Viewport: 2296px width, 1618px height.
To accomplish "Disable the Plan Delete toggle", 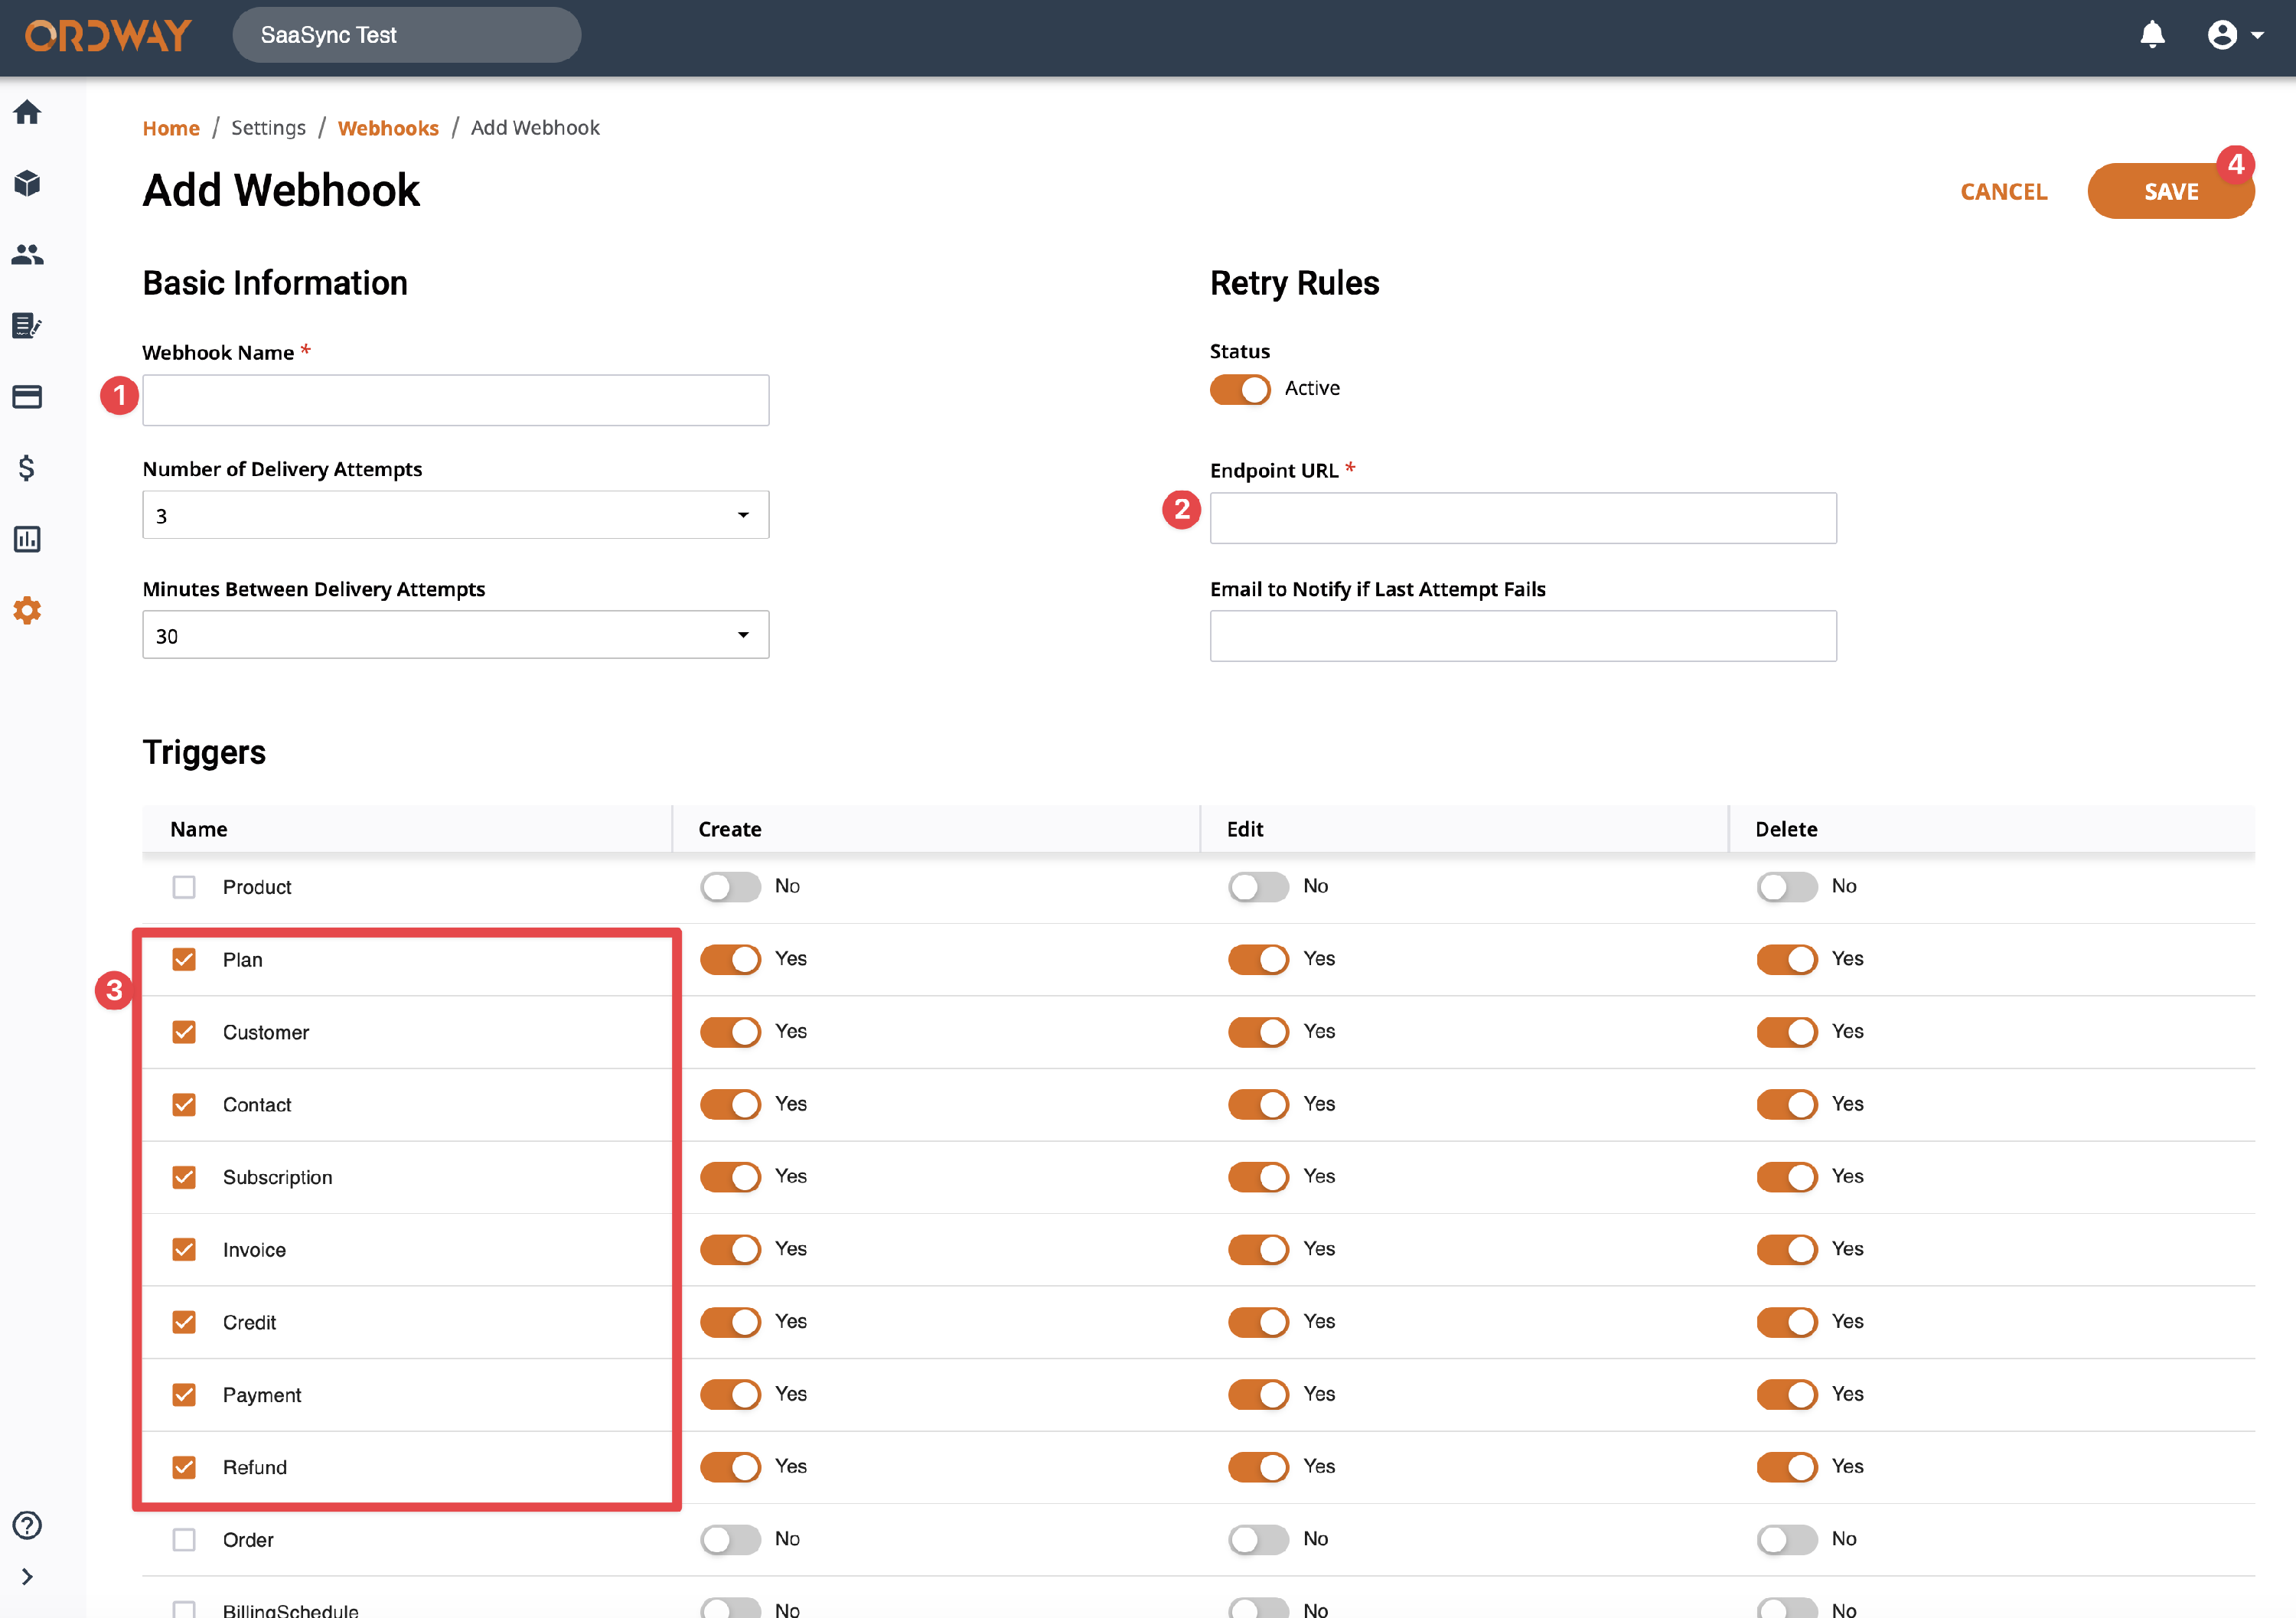I will (1786, 959).
